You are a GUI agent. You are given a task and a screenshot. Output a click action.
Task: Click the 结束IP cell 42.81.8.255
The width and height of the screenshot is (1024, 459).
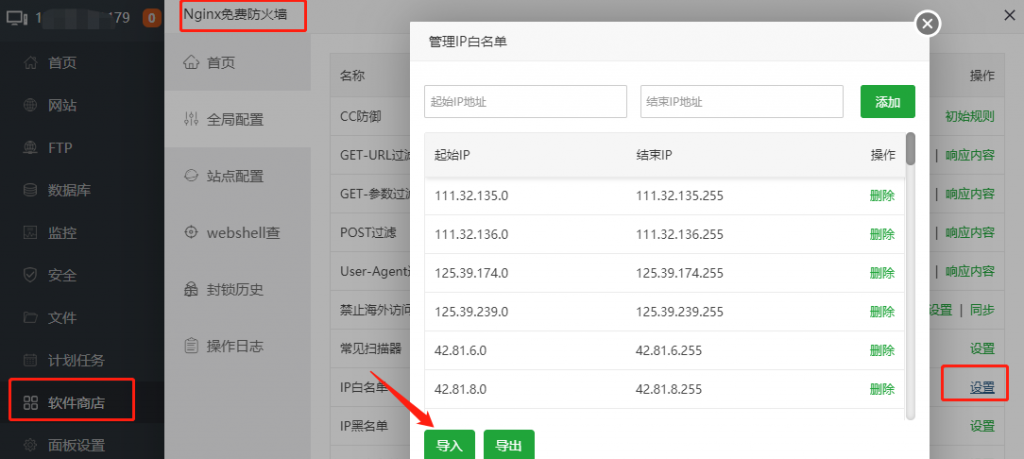[669, 389]
